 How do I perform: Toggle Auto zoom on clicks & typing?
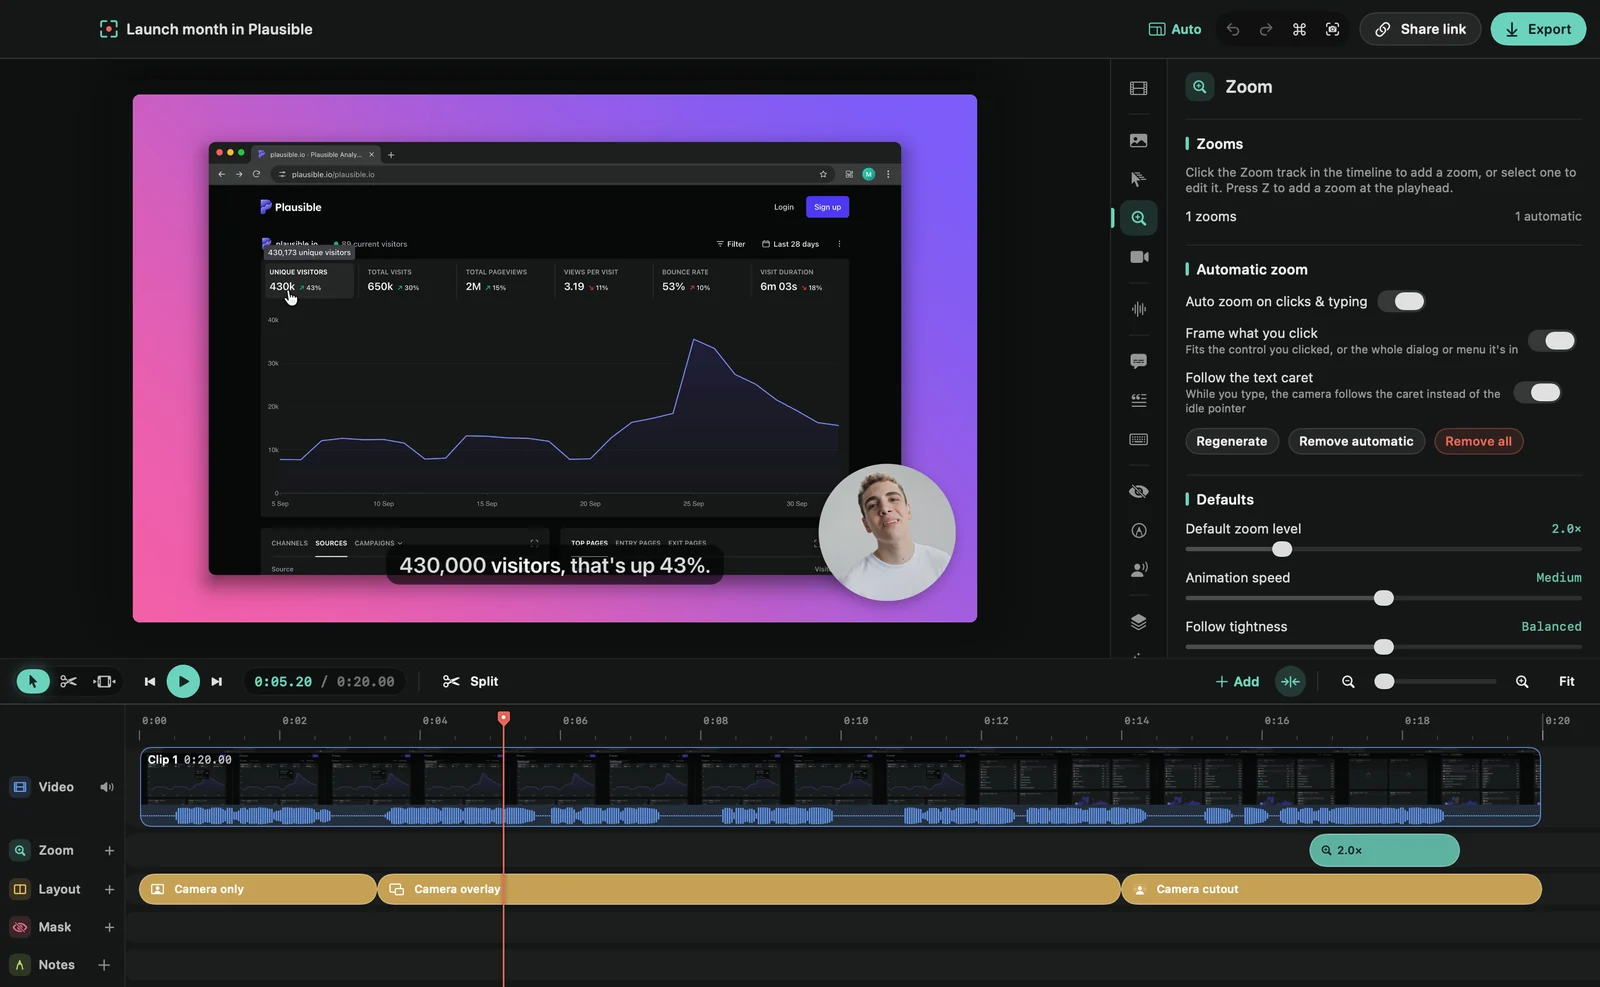click(x=1401, y=301)
